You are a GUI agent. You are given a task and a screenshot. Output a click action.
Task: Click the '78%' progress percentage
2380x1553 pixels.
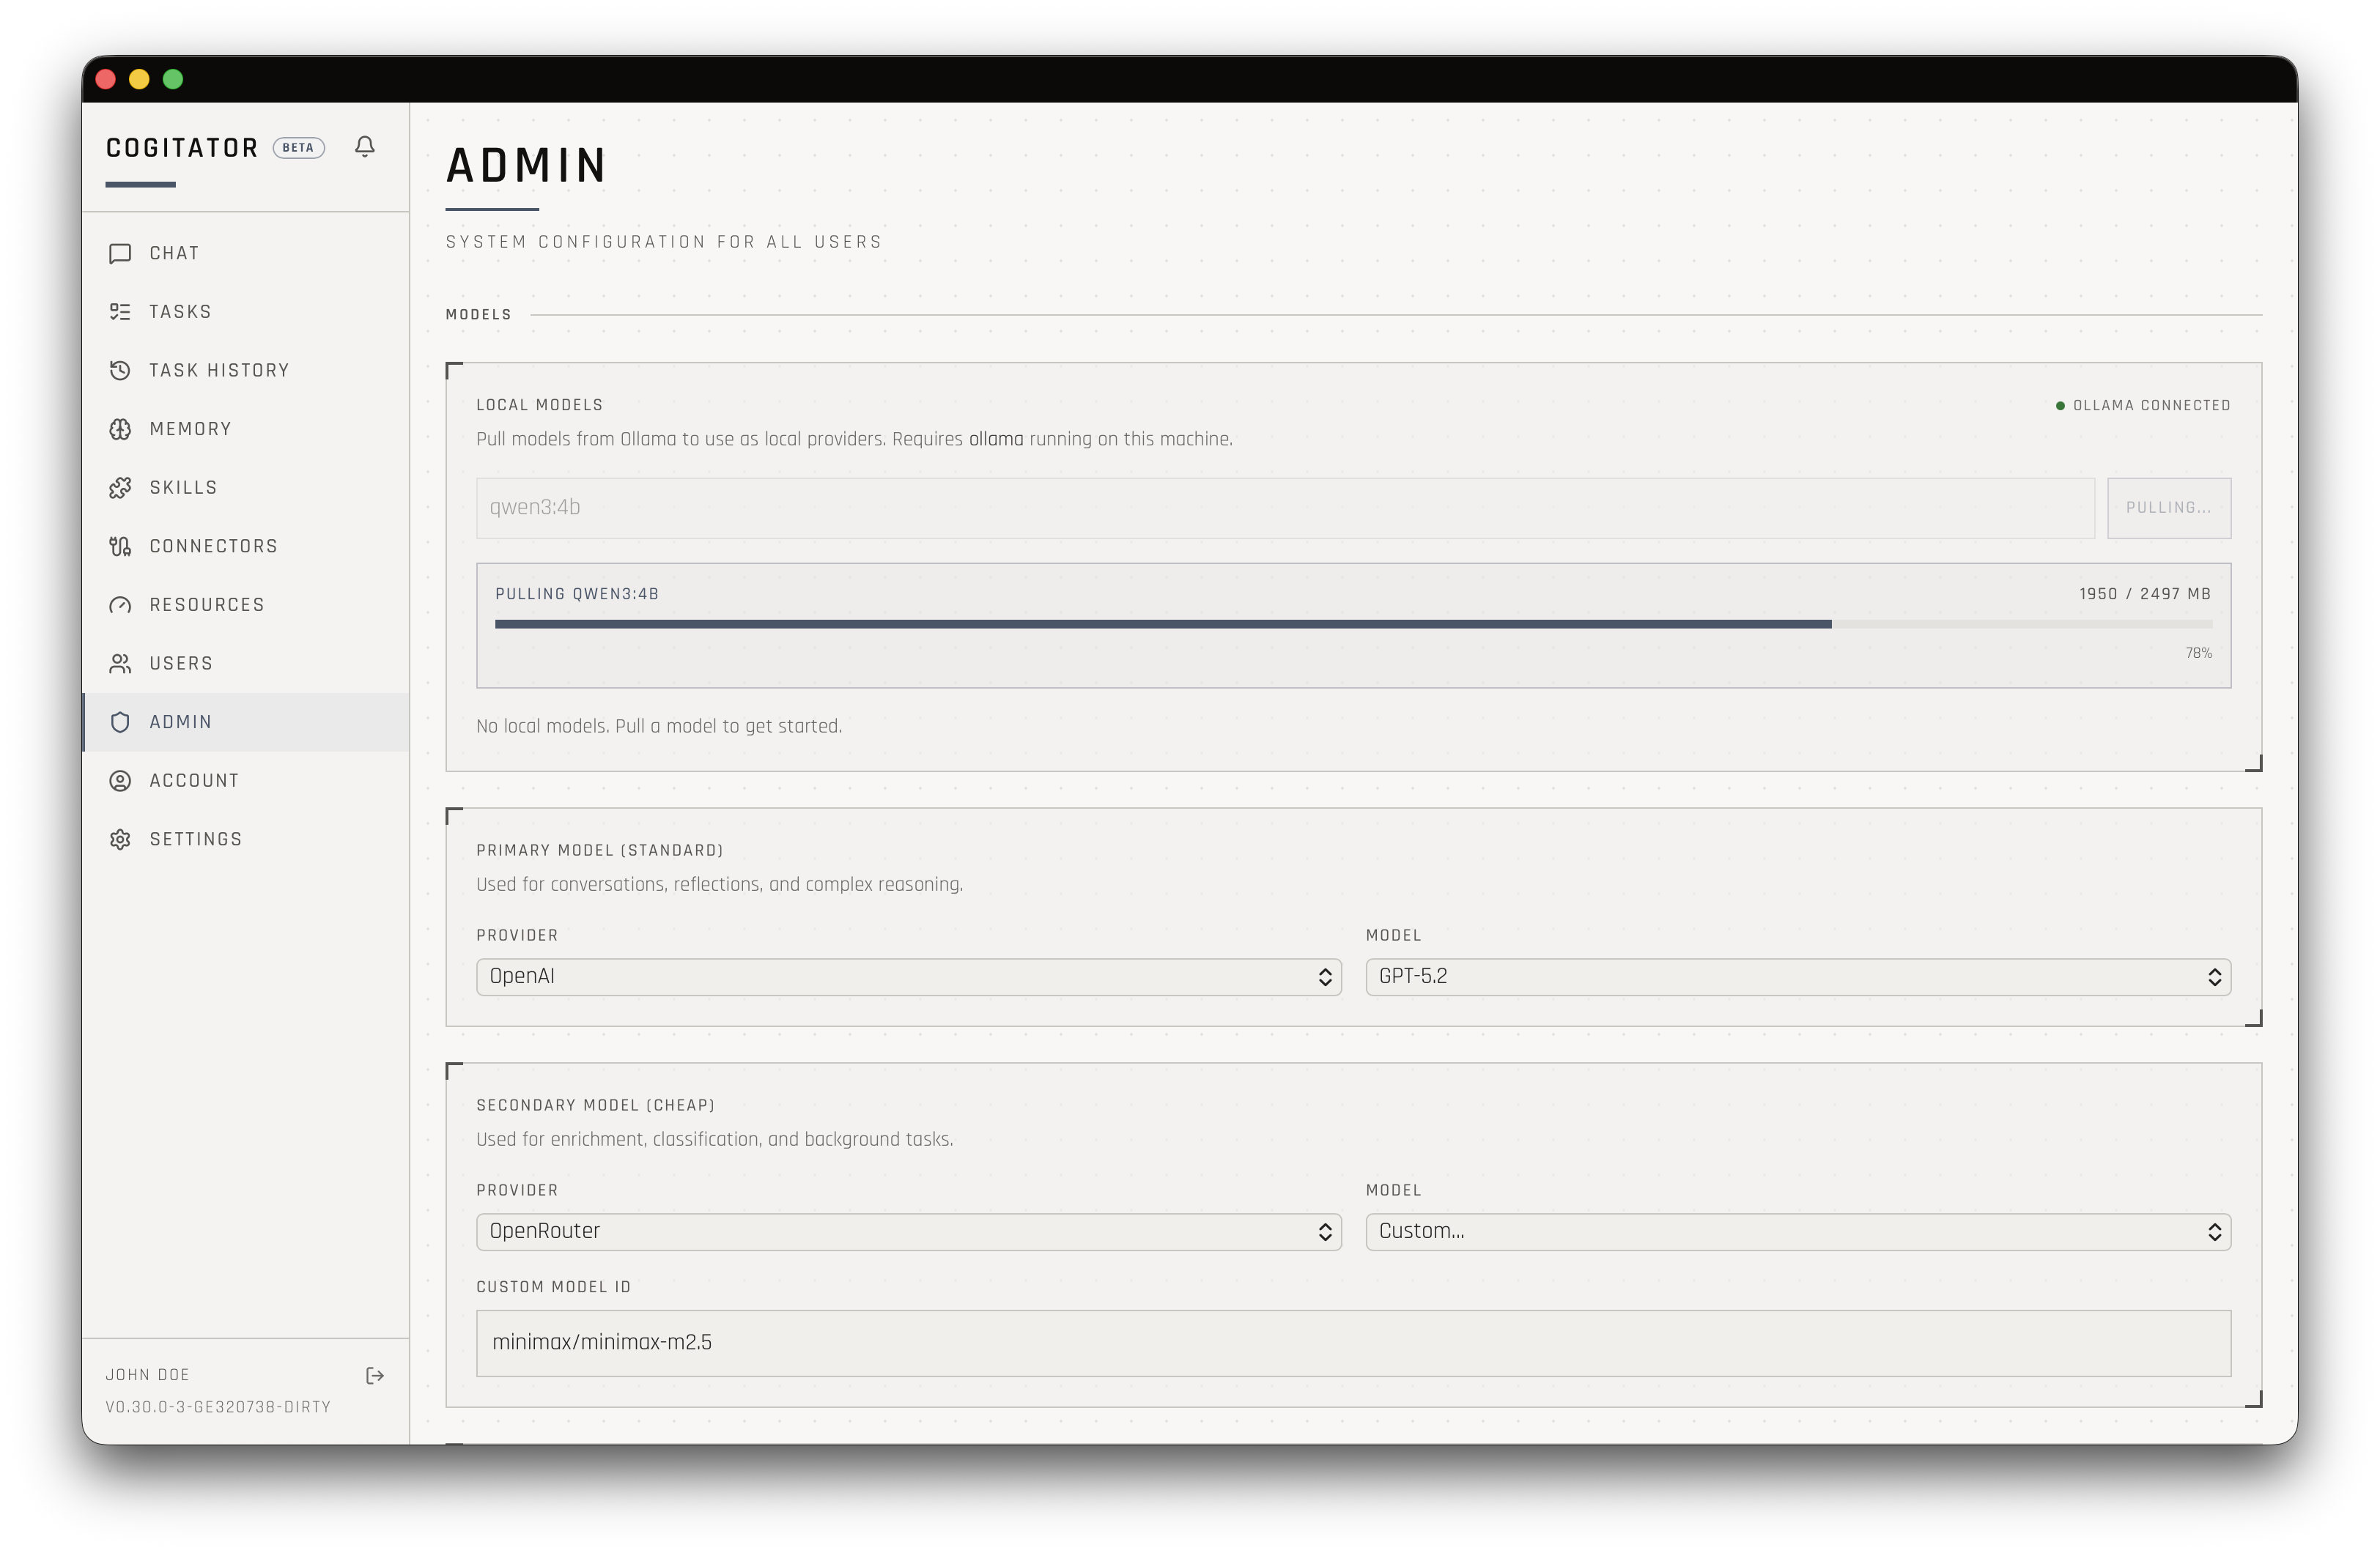2198,654
